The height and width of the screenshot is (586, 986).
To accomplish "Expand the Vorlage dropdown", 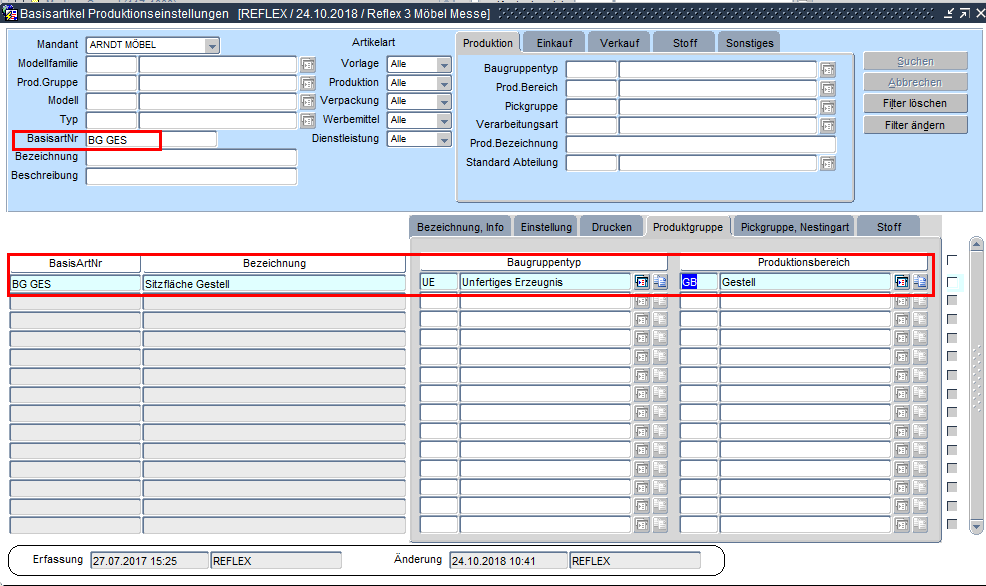I will click(x=444, y=65).
